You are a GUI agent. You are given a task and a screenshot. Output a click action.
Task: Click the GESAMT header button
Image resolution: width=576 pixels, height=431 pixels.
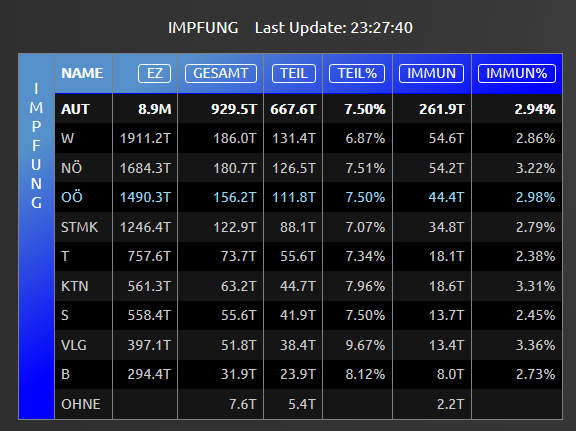click(221, 73)
